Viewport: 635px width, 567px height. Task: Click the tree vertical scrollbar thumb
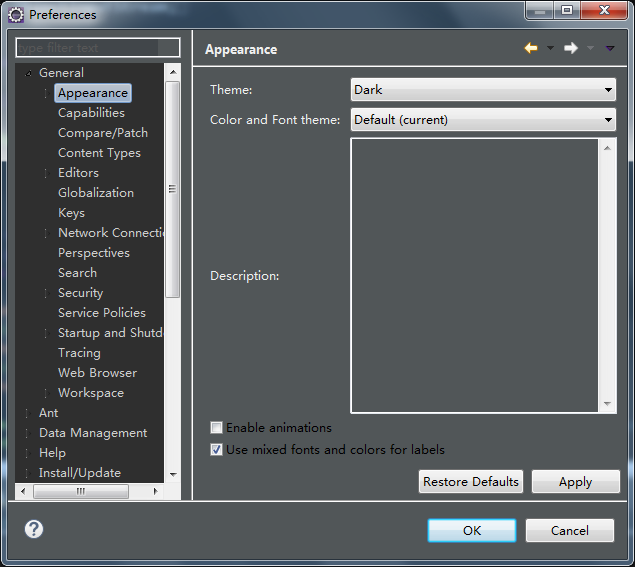[x=173, y=190]
